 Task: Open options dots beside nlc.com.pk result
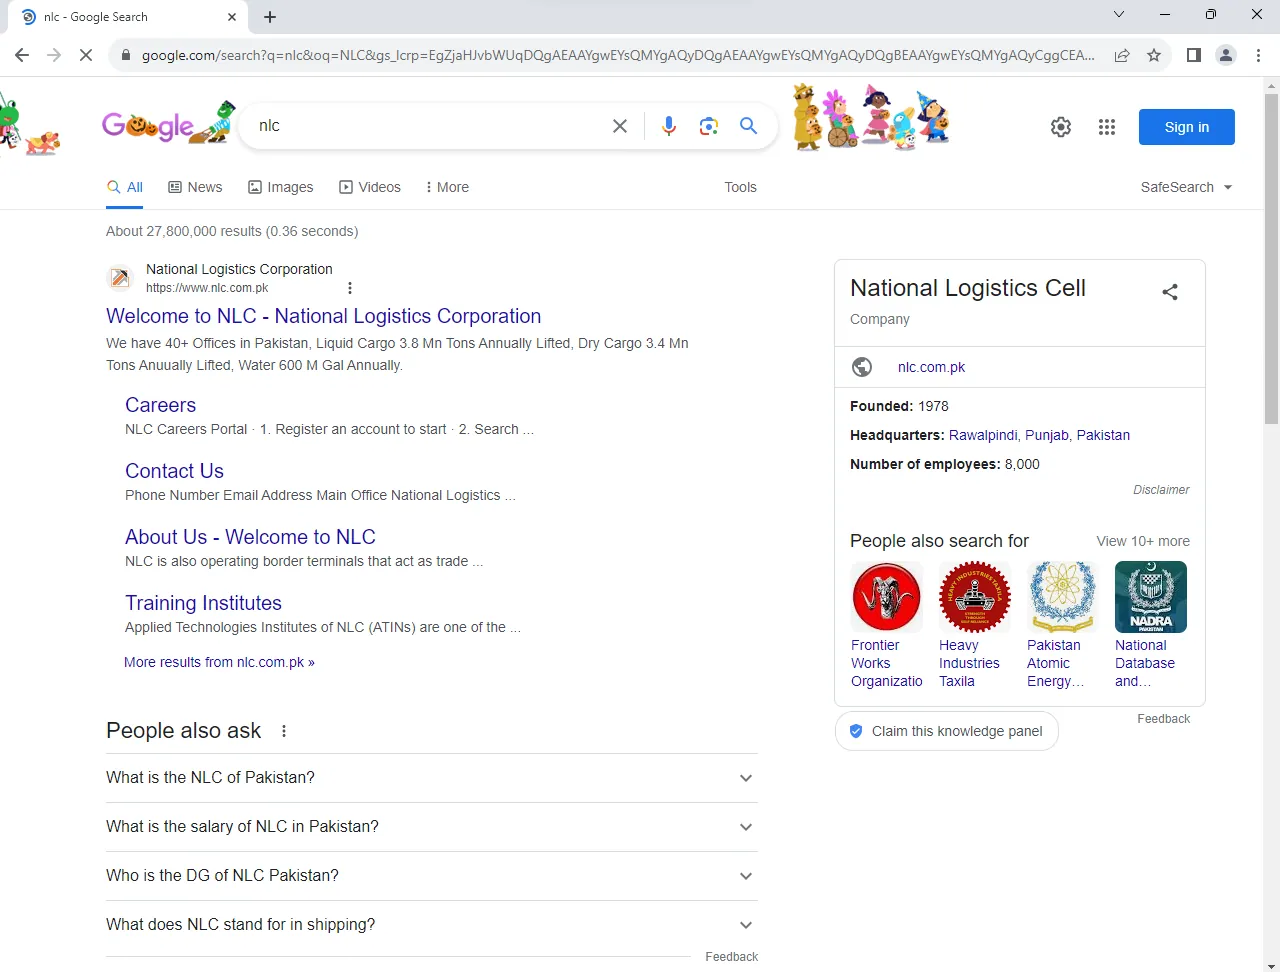(x=350, y=288)
